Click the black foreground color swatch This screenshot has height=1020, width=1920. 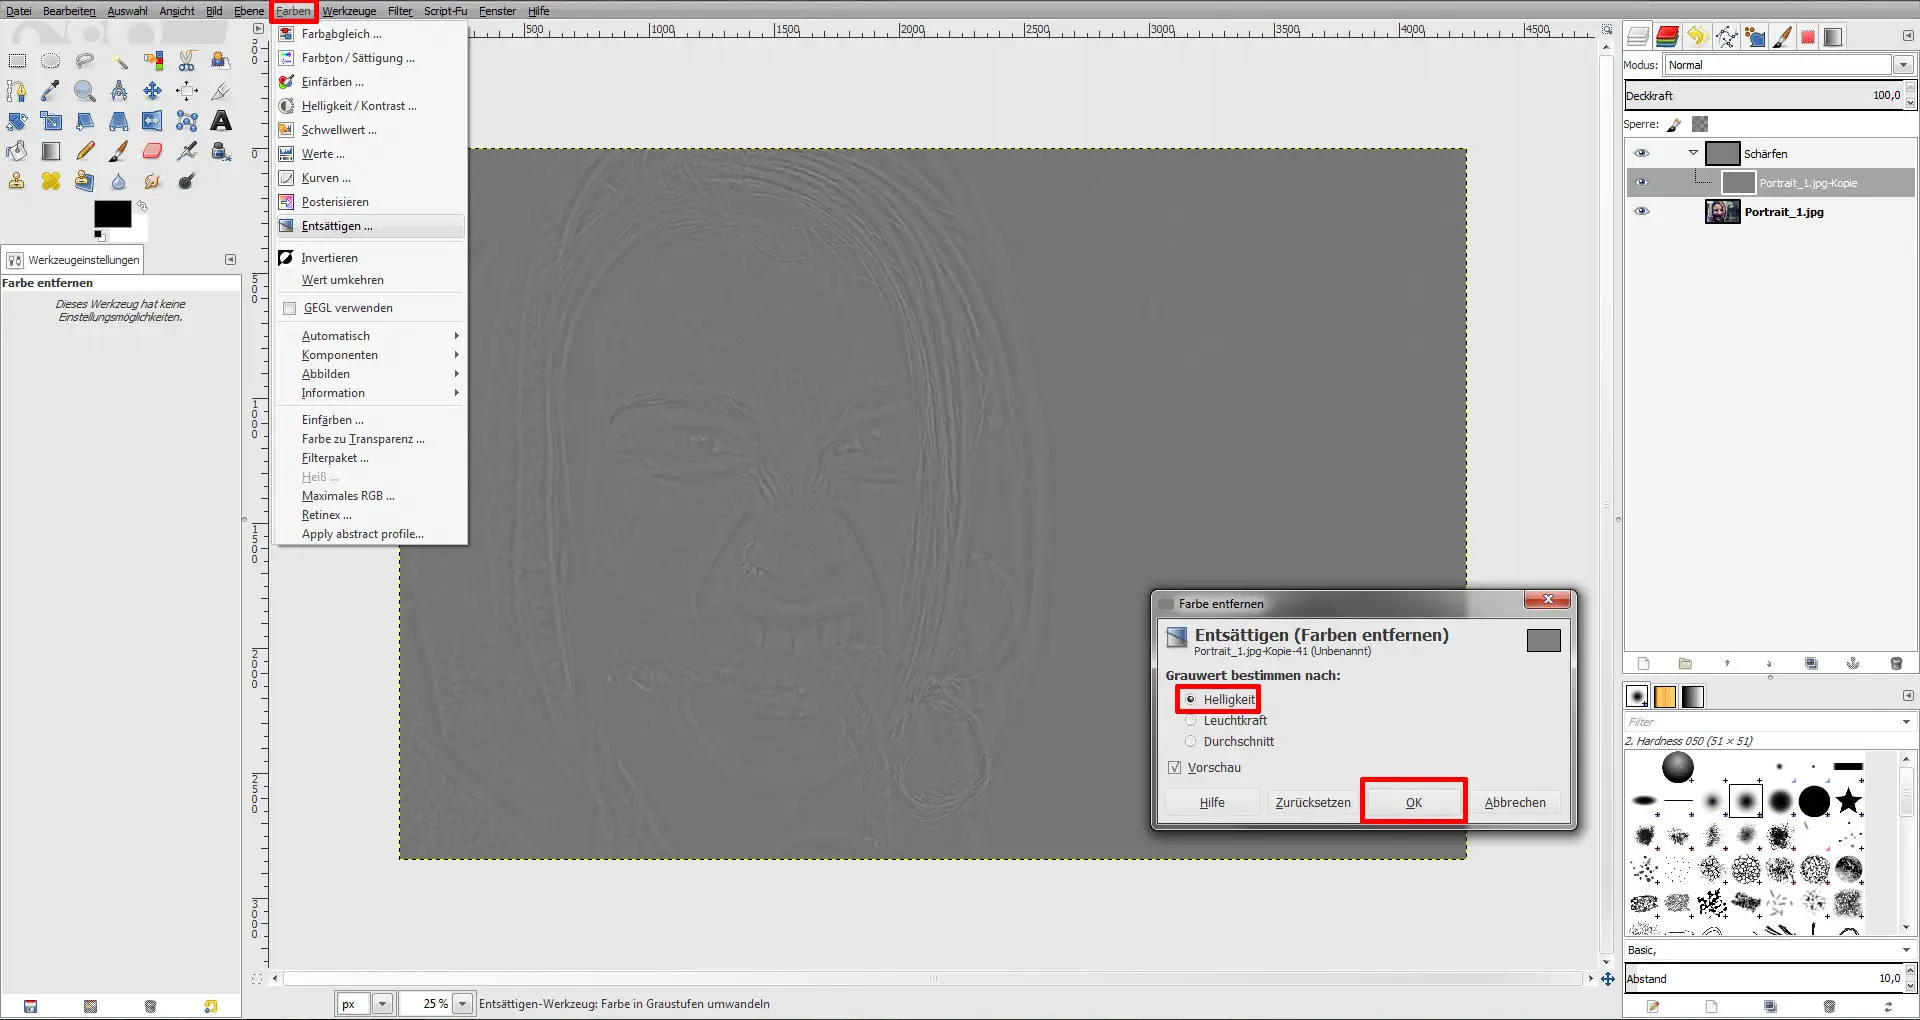[x=112, y=213]
